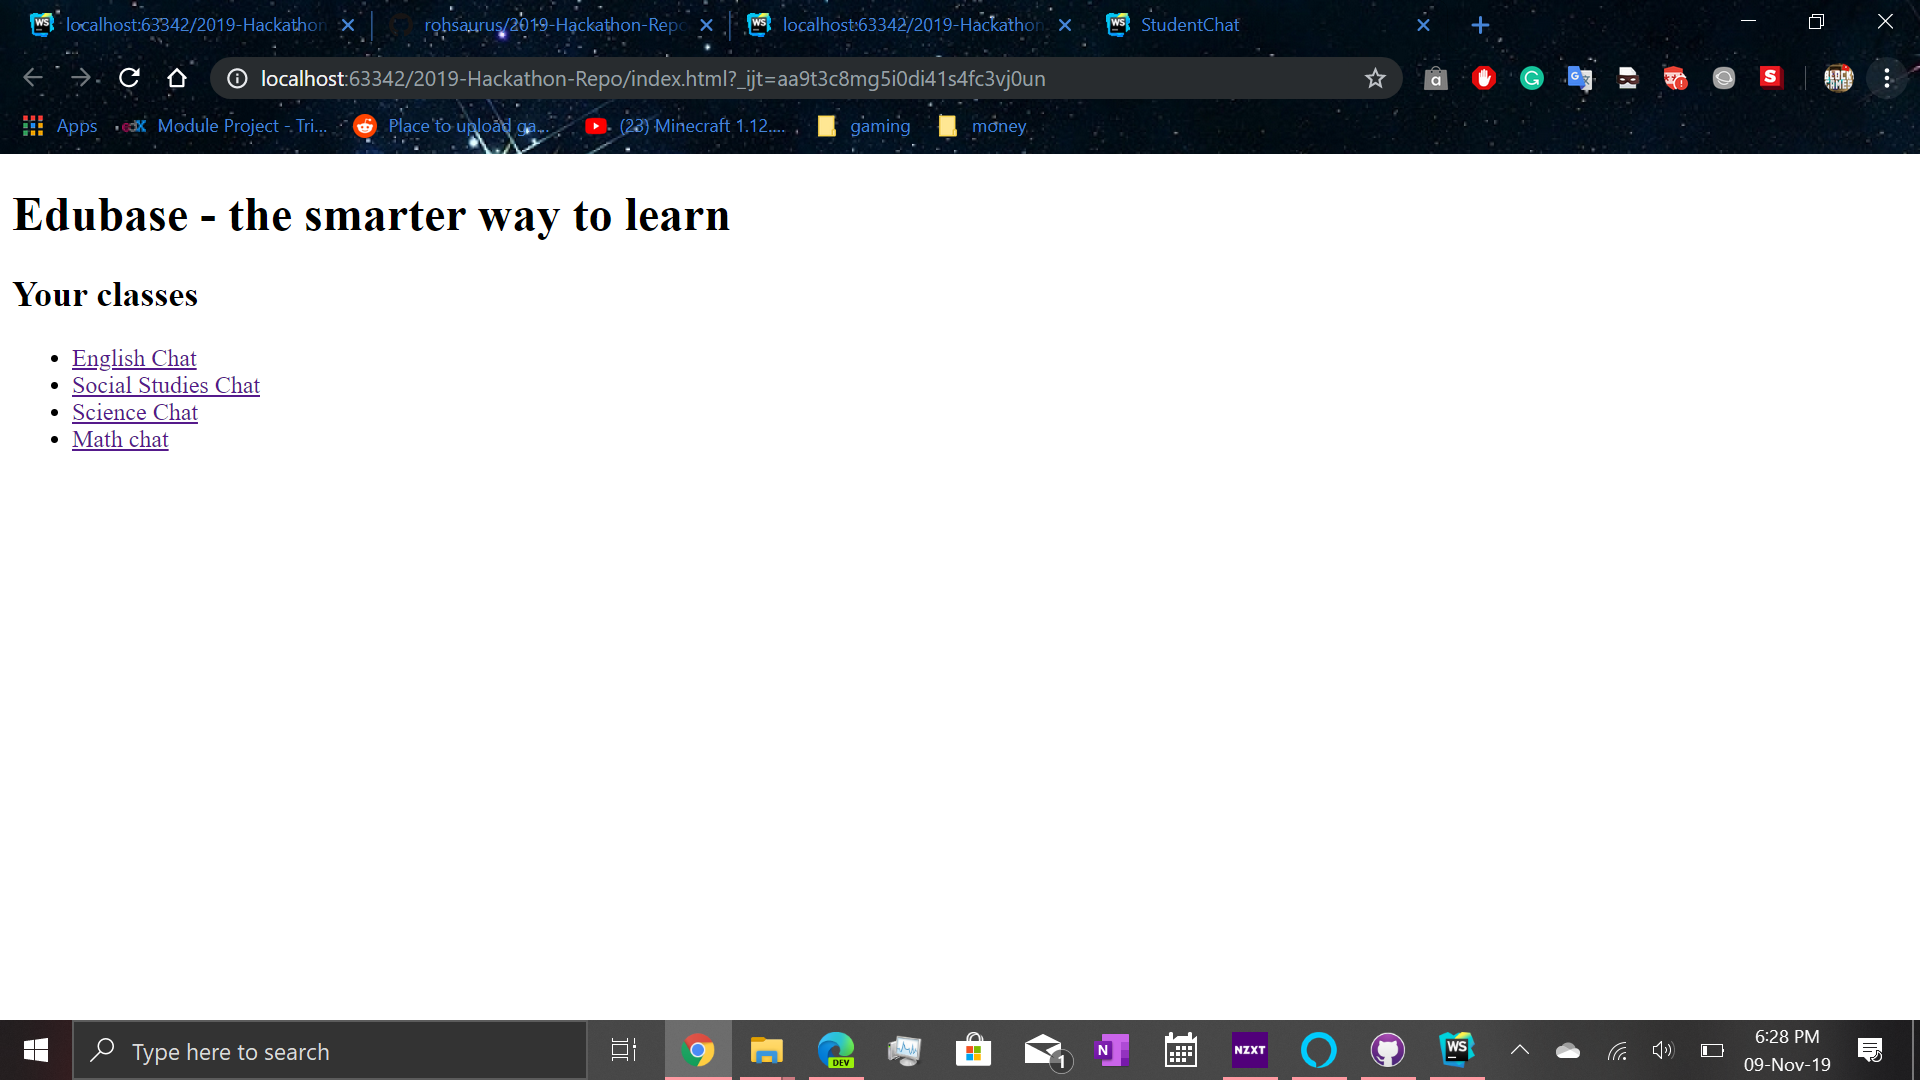Switch to rohsaurus GitHub repo tab
This screenshot has width=1920, height=1080.
[x=552, y=25]
